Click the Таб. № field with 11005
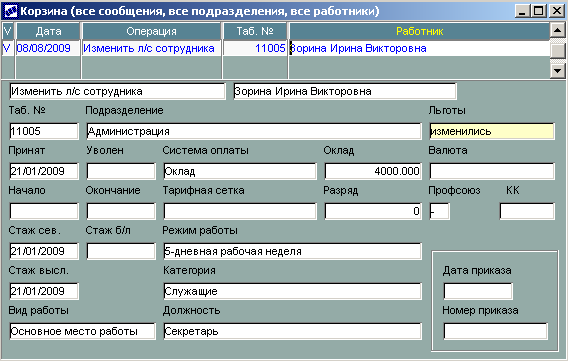568x361 pixels. tap(44, 131)
